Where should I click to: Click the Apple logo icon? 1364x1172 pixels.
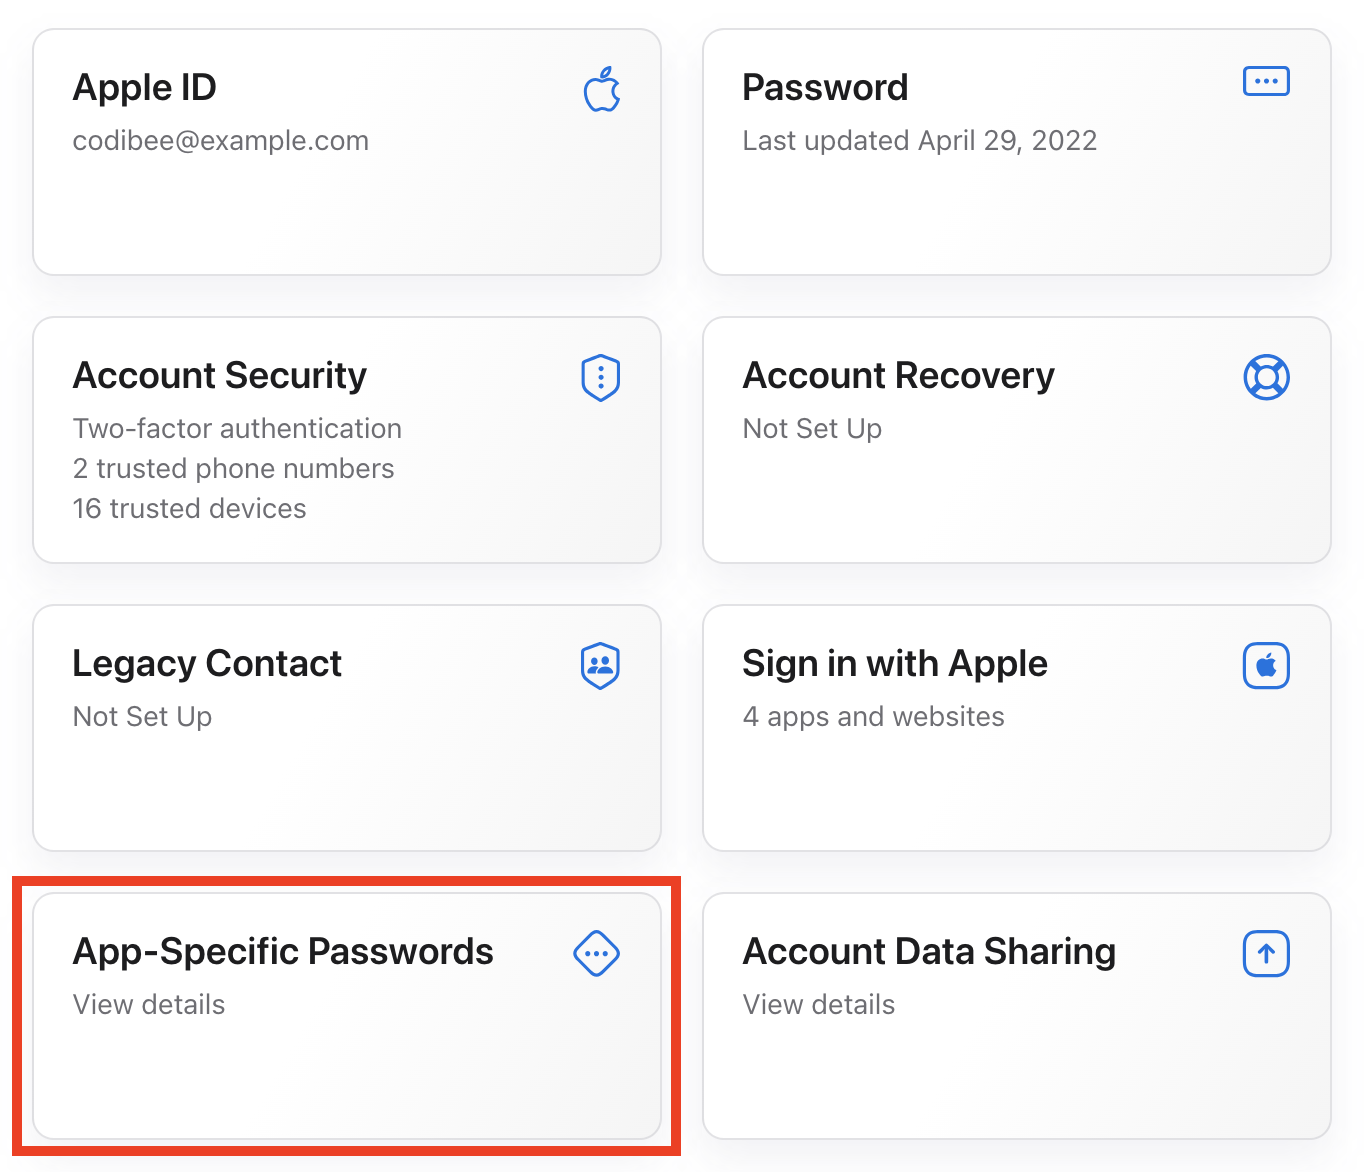click(x=601, y=90)
